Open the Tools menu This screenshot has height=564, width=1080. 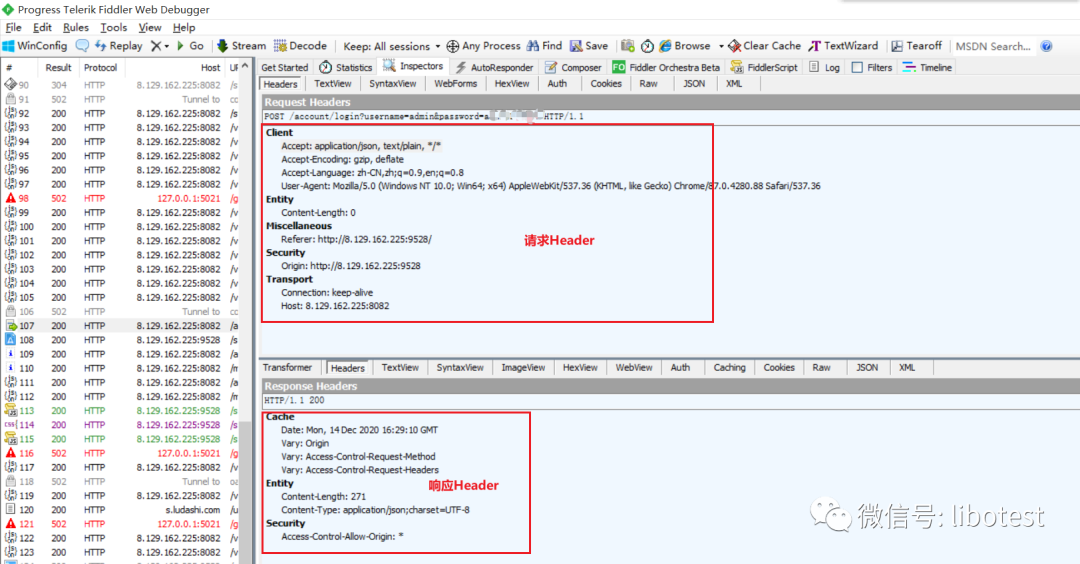click(114, 28)
